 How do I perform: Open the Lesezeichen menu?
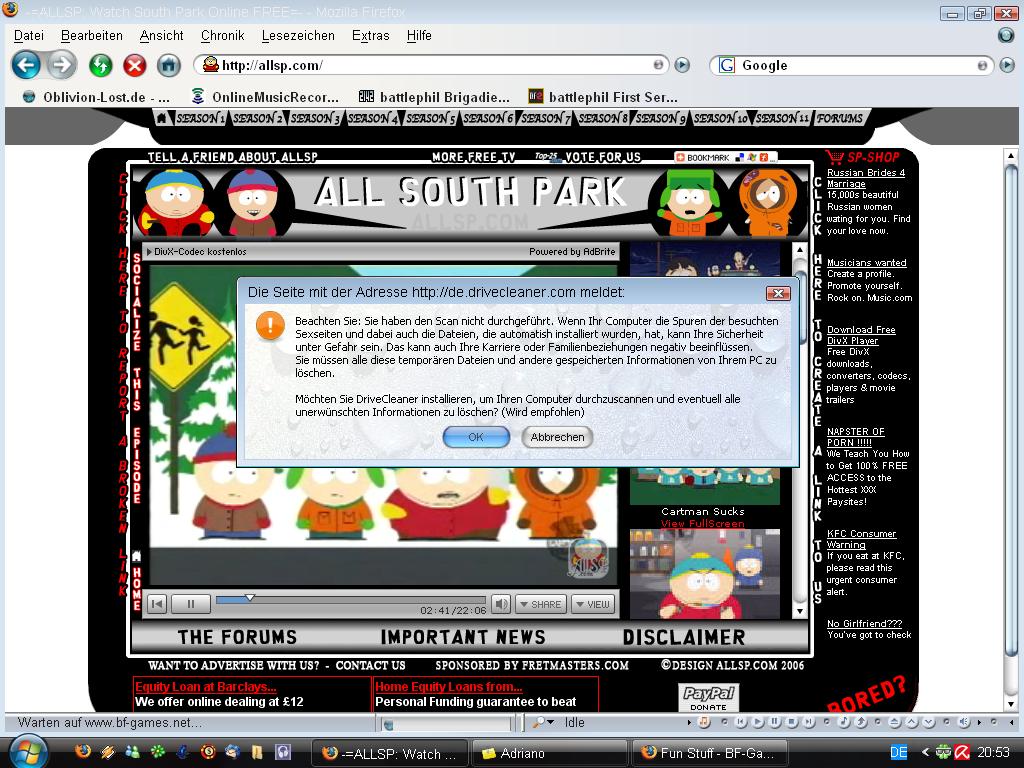pos(298,35)
